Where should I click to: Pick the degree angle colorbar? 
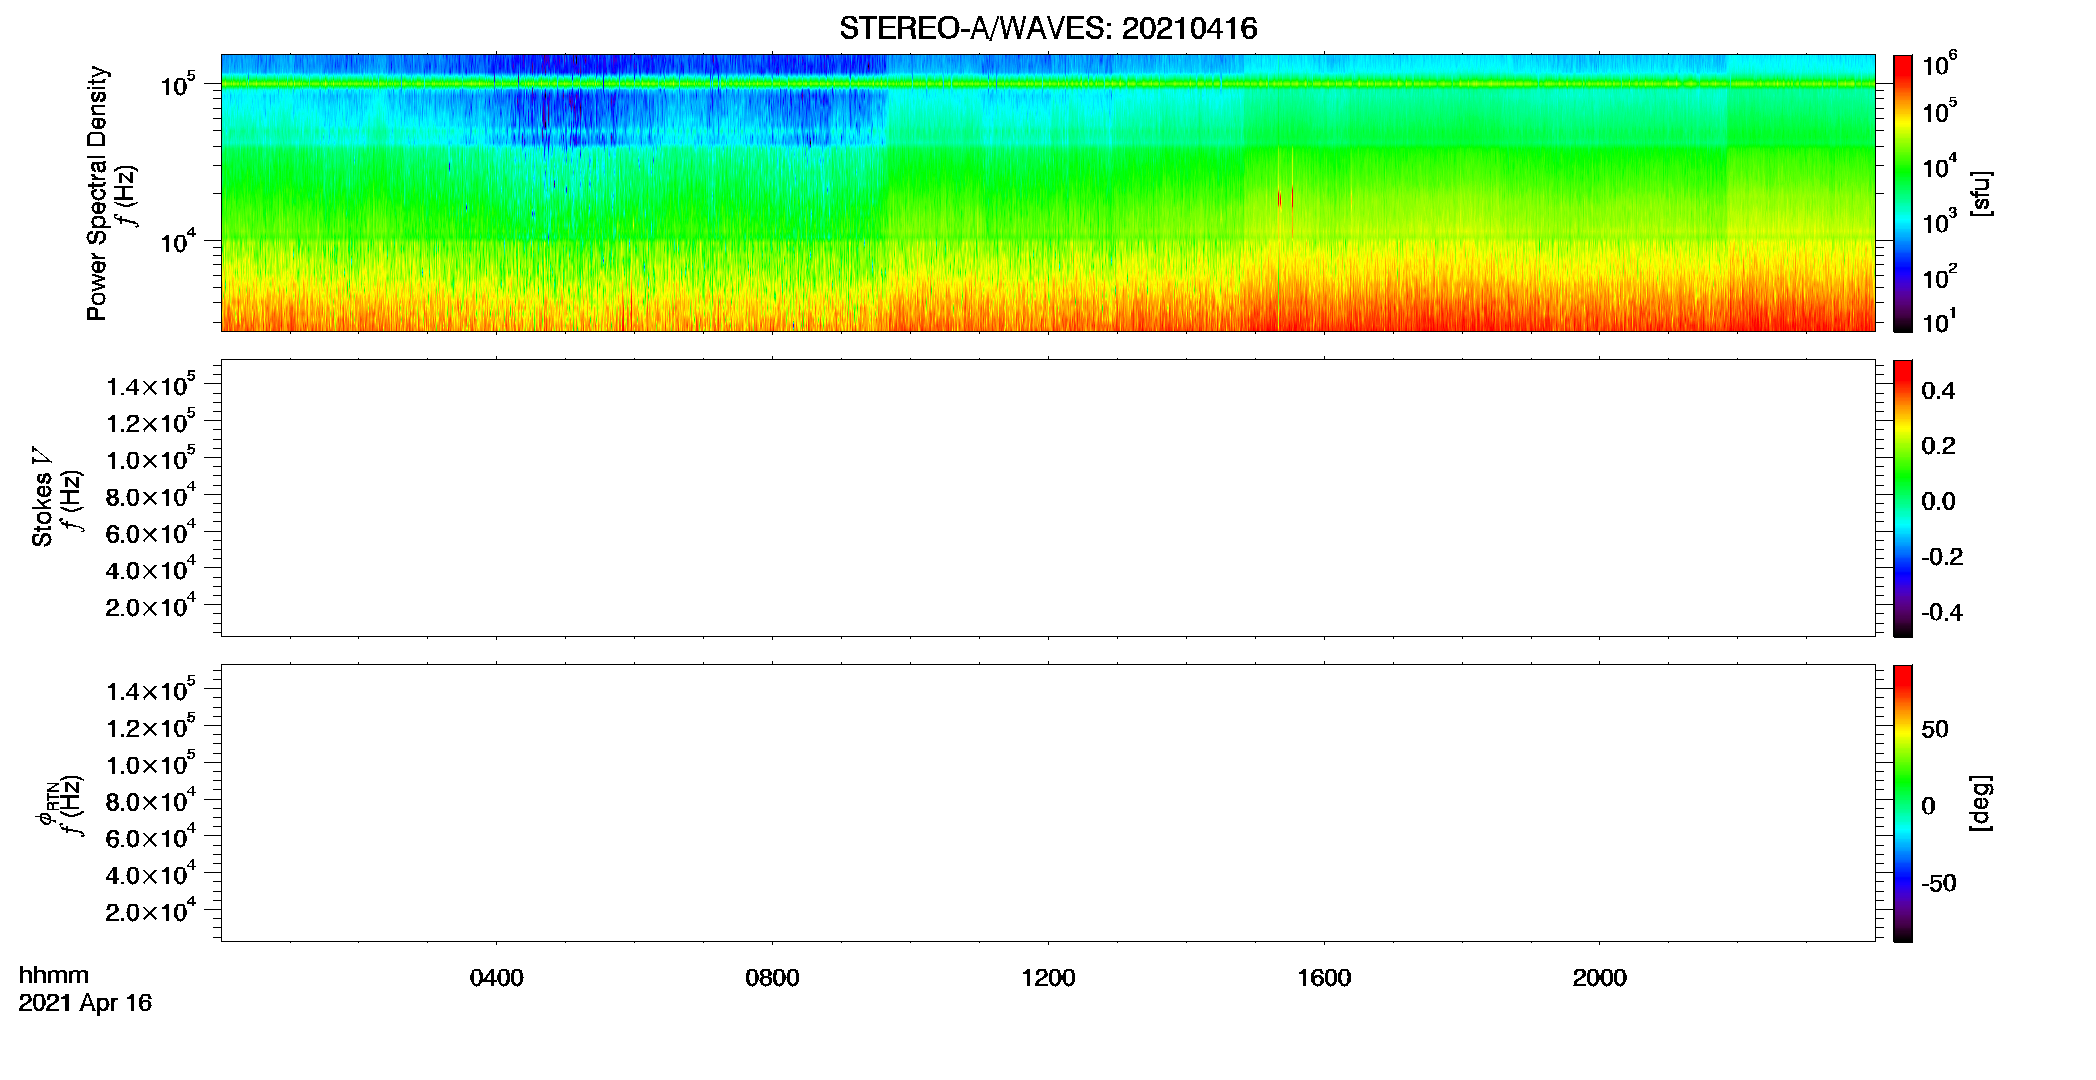(1903, 803)
